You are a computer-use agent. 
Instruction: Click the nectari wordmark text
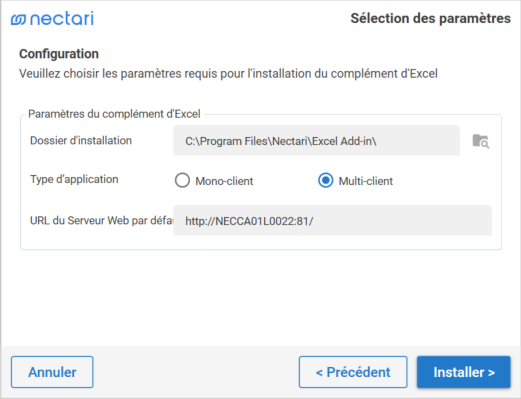pyautogui.click(x=62, y=18)
